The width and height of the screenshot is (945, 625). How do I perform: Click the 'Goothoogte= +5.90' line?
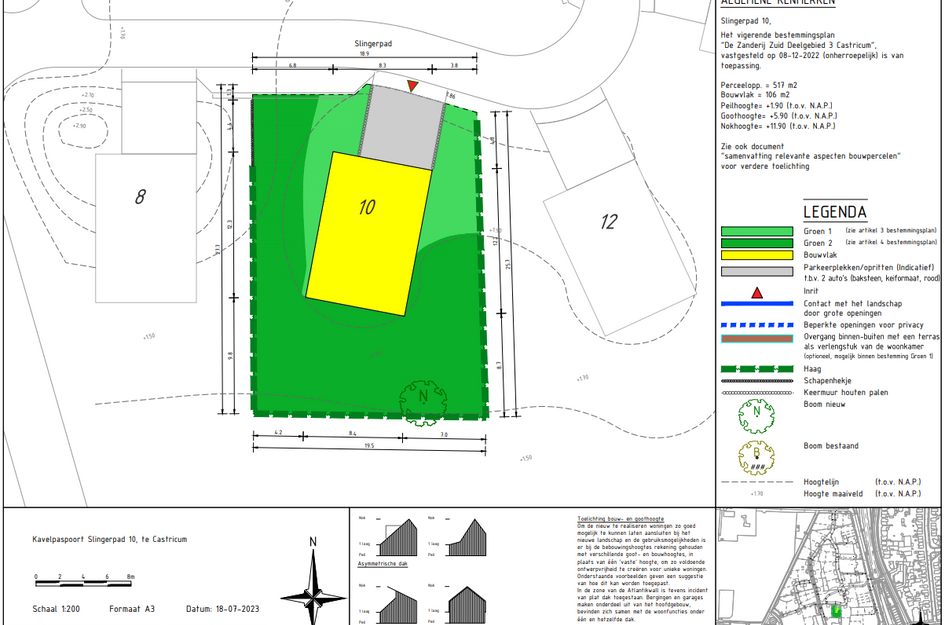tap(779, 116)
